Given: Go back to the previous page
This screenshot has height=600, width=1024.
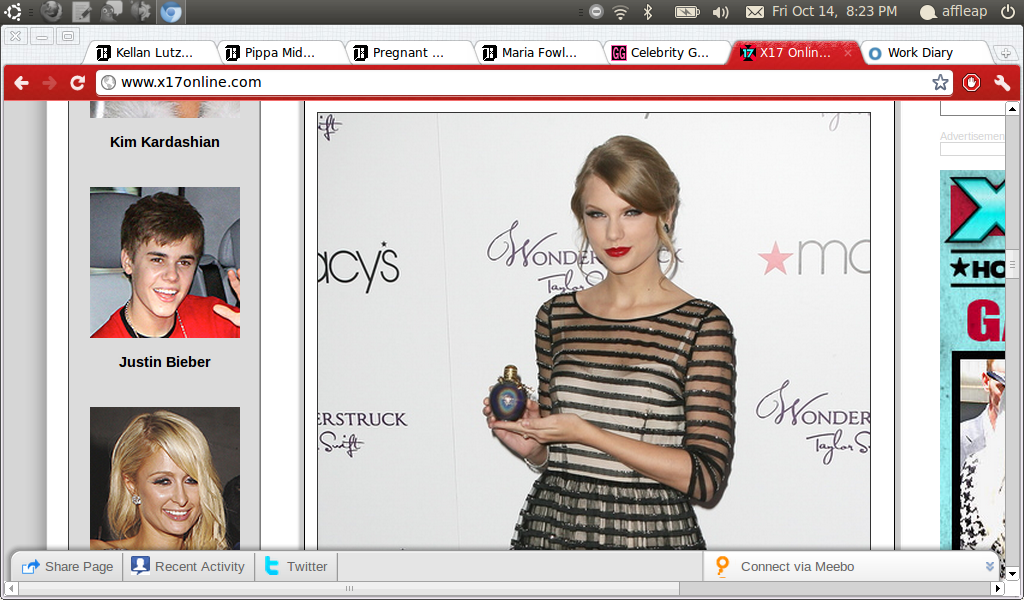Looking at the screenshot, I should pos(22,82).
